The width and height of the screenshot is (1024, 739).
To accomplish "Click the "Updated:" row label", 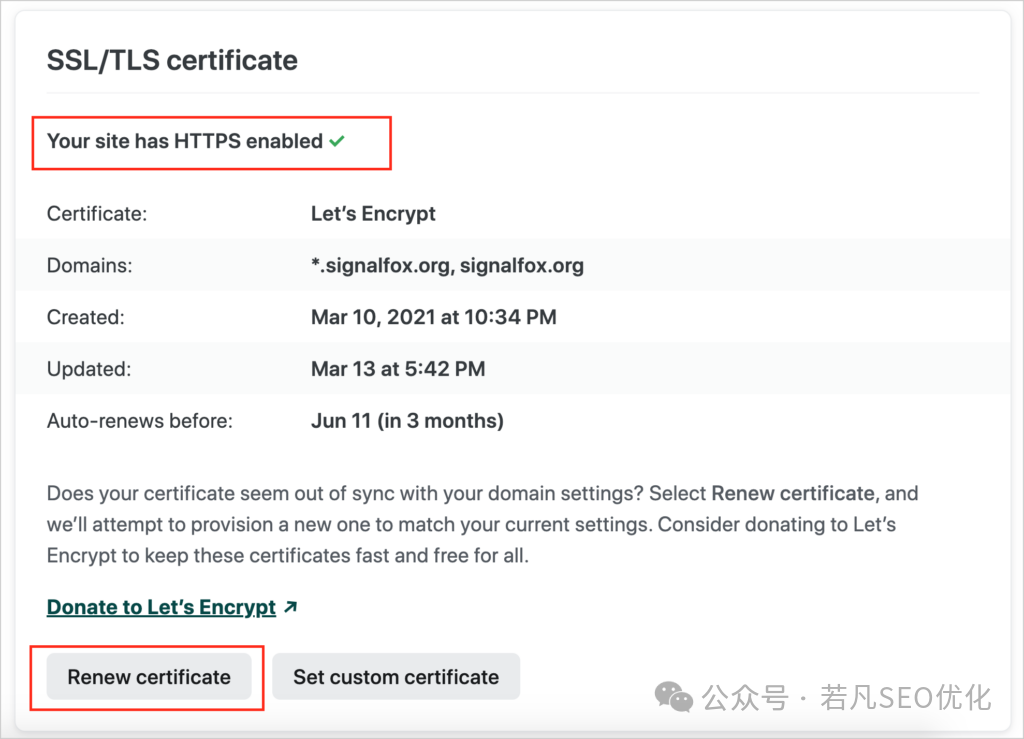I will click(x=89, y=369).
